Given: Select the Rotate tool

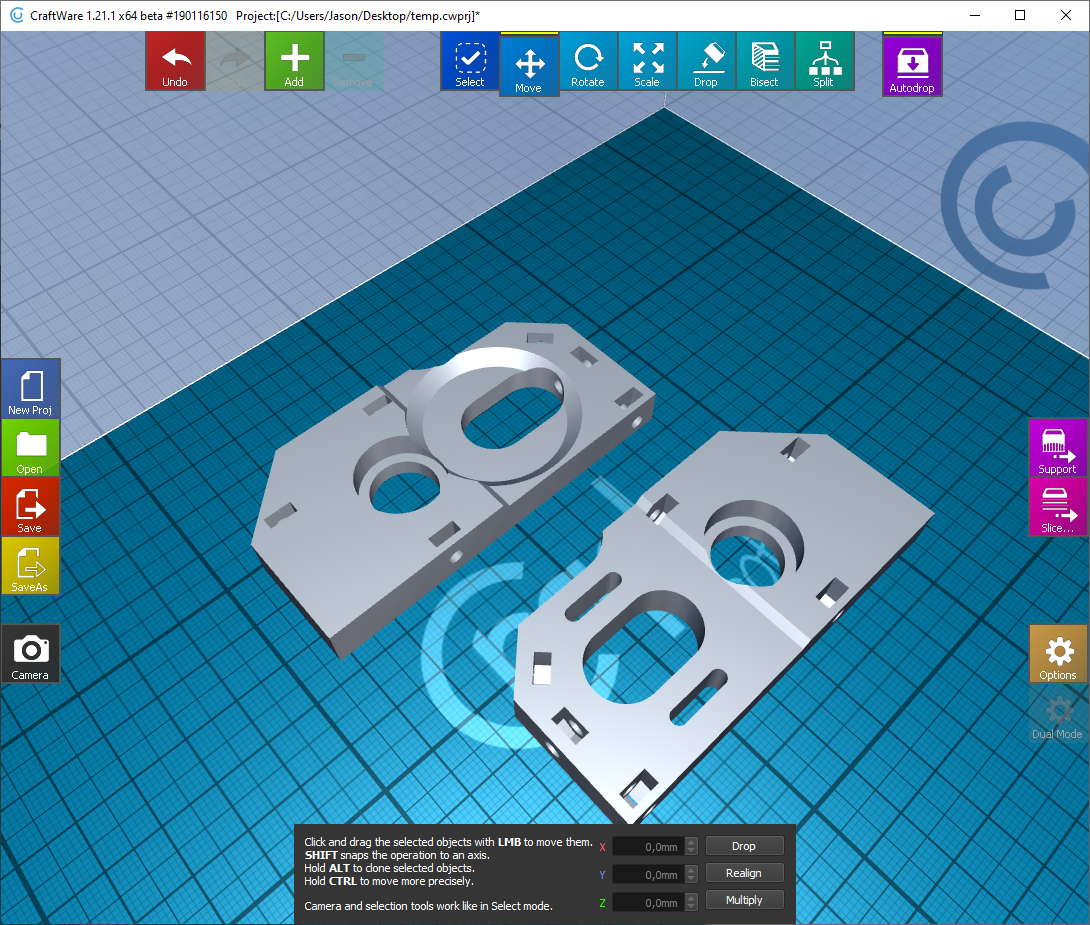Looking at the screenshot, I should pos(588,62).
